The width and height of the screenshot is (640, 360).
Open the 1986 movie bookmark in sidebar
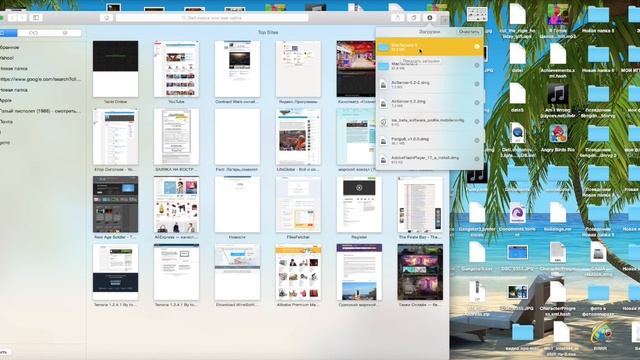(x=40, y=111)
